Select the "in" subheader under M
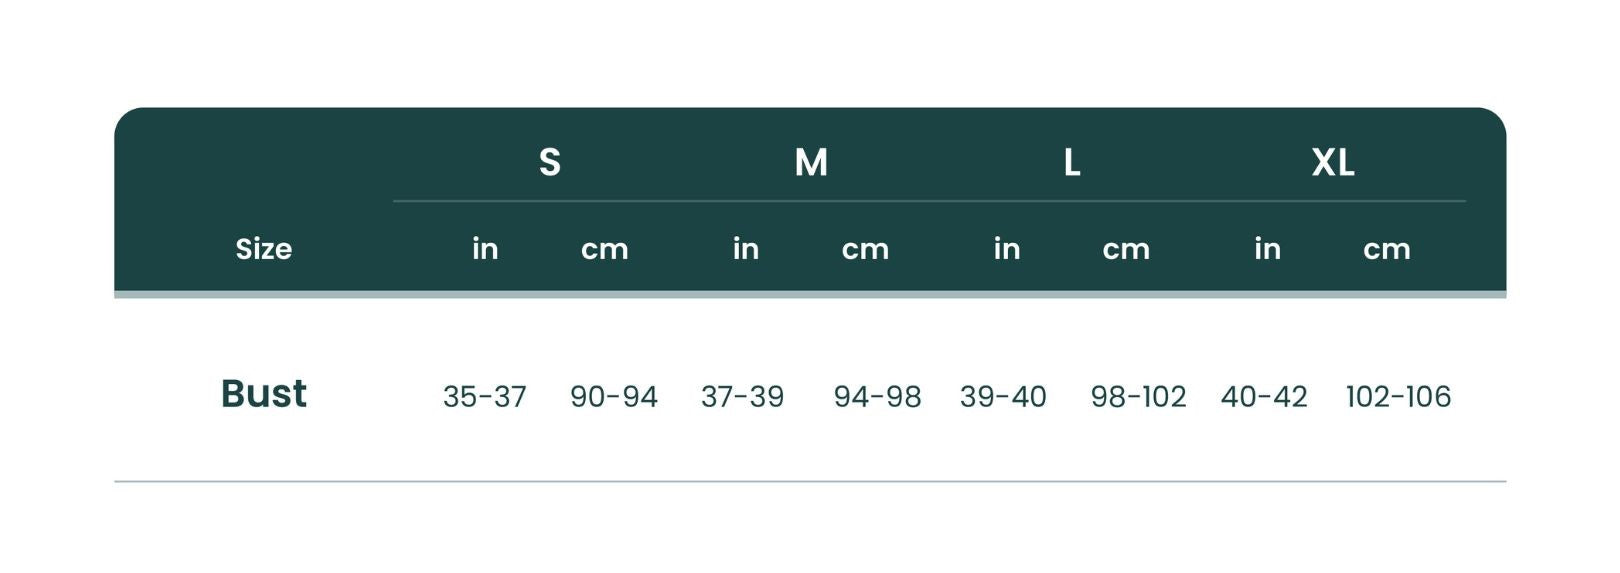This screenshot has width=1620, height=573. coord(746,249)
